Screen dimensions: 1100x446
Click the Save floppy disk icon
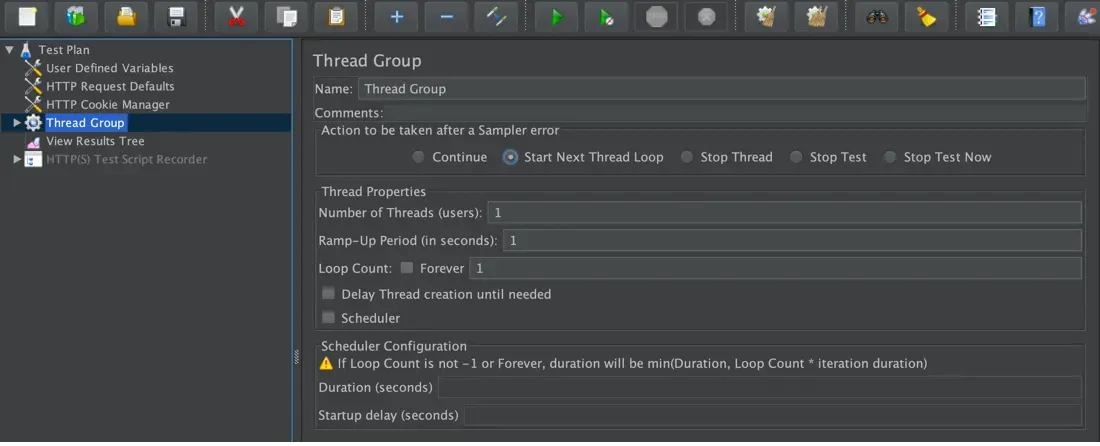[177, 17]
